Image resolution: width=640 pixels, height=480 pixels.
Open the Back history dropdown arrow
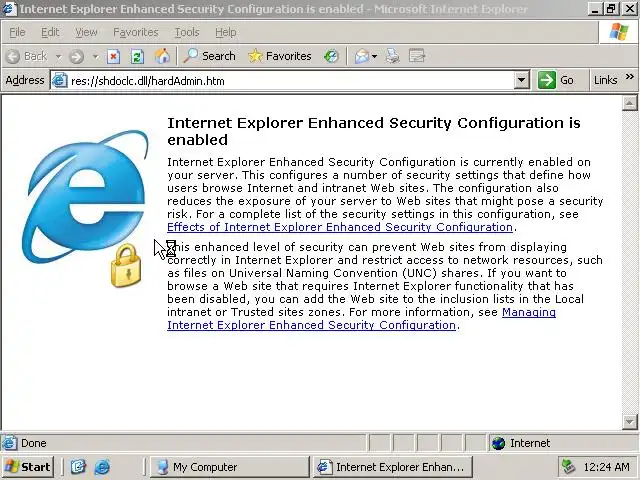[58, 56]
